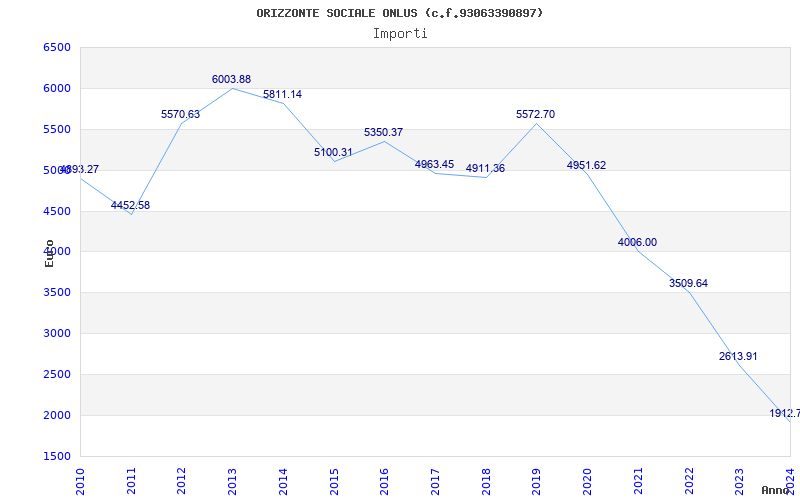Click the 2014 x-axis year label
Image resolution: width=800 pixels, height=500 pixels.
point(283,481)
